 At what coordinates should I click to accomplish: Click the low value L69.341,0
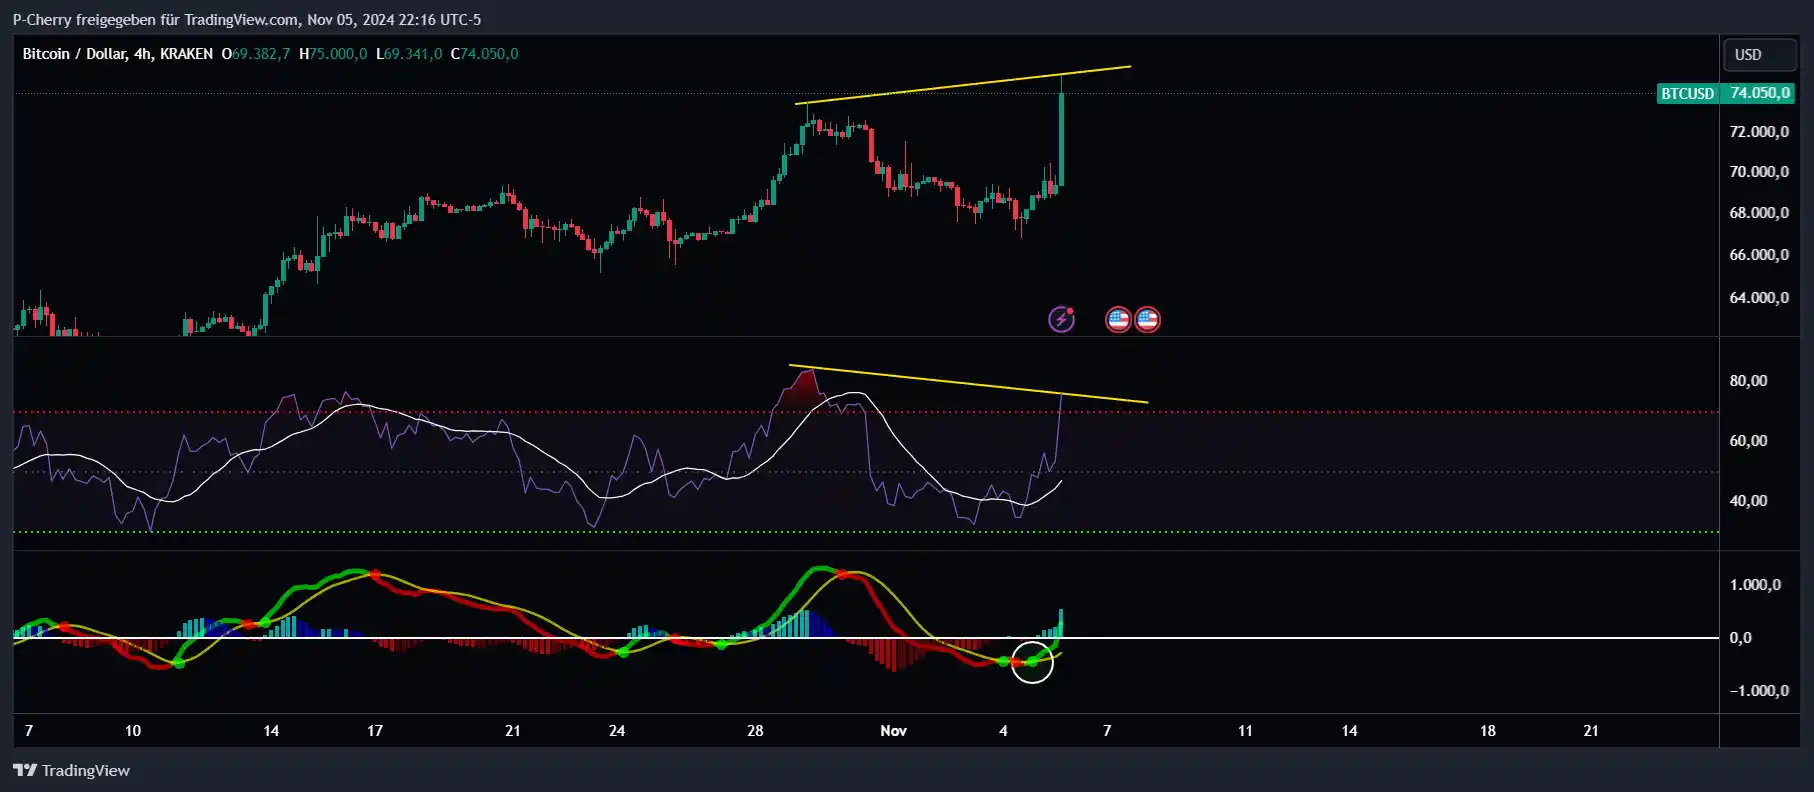409,54
